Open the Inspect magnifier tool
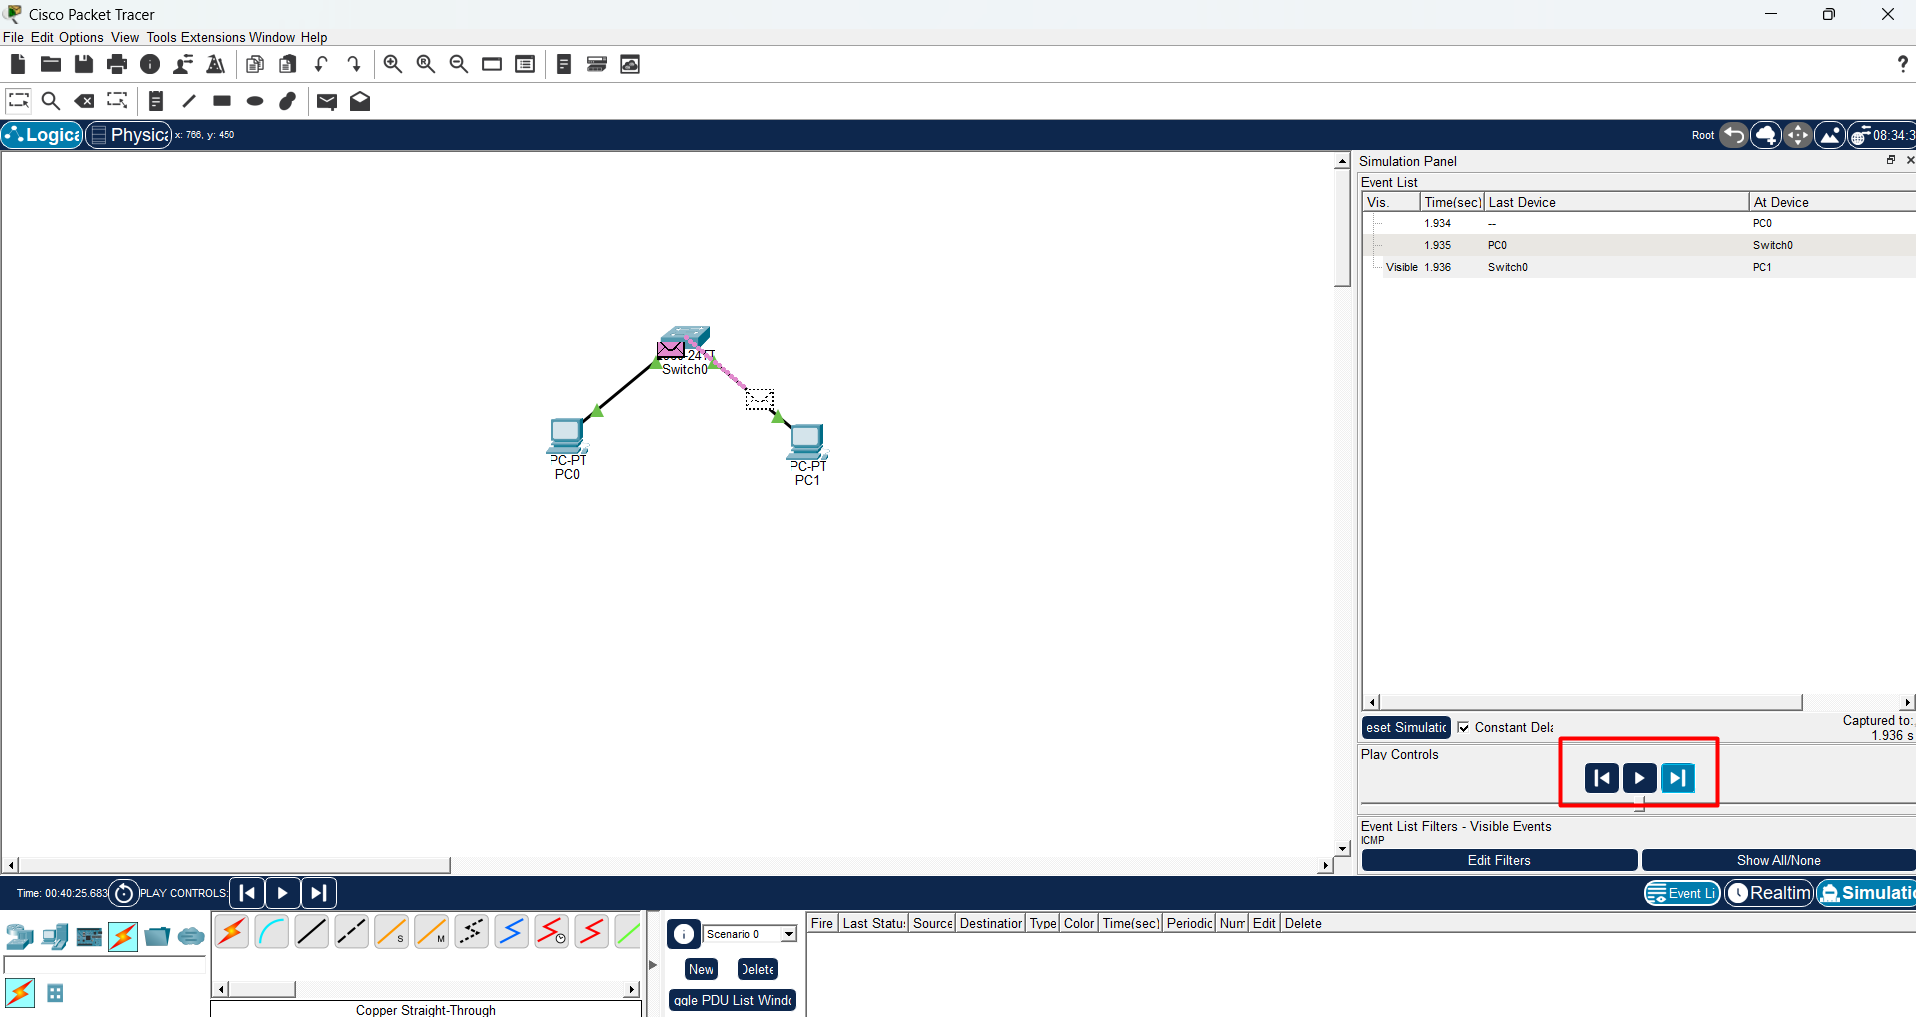The width and height of the screenshot is (1916, 1017). [51, 101]
